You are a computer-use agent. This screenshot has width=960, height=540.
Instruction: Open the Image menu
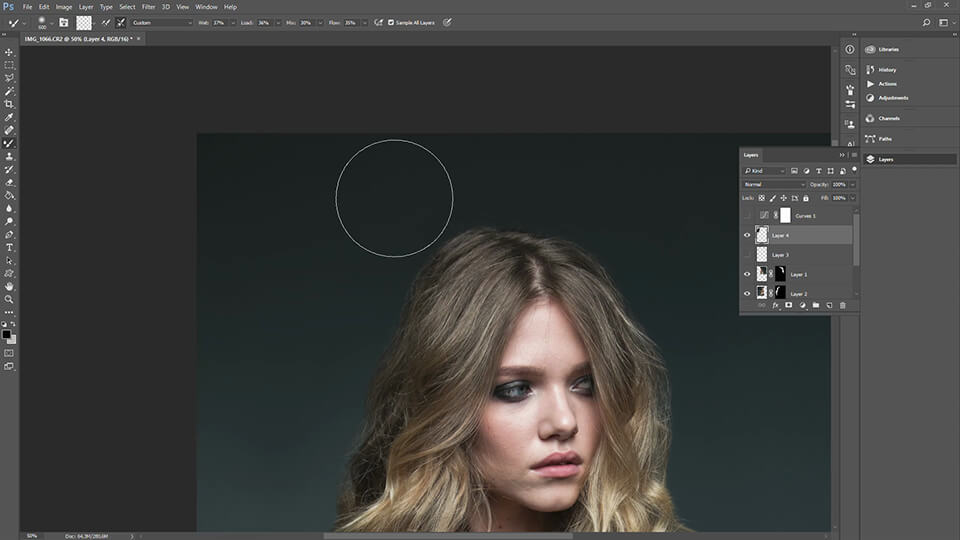click(64, 7)
